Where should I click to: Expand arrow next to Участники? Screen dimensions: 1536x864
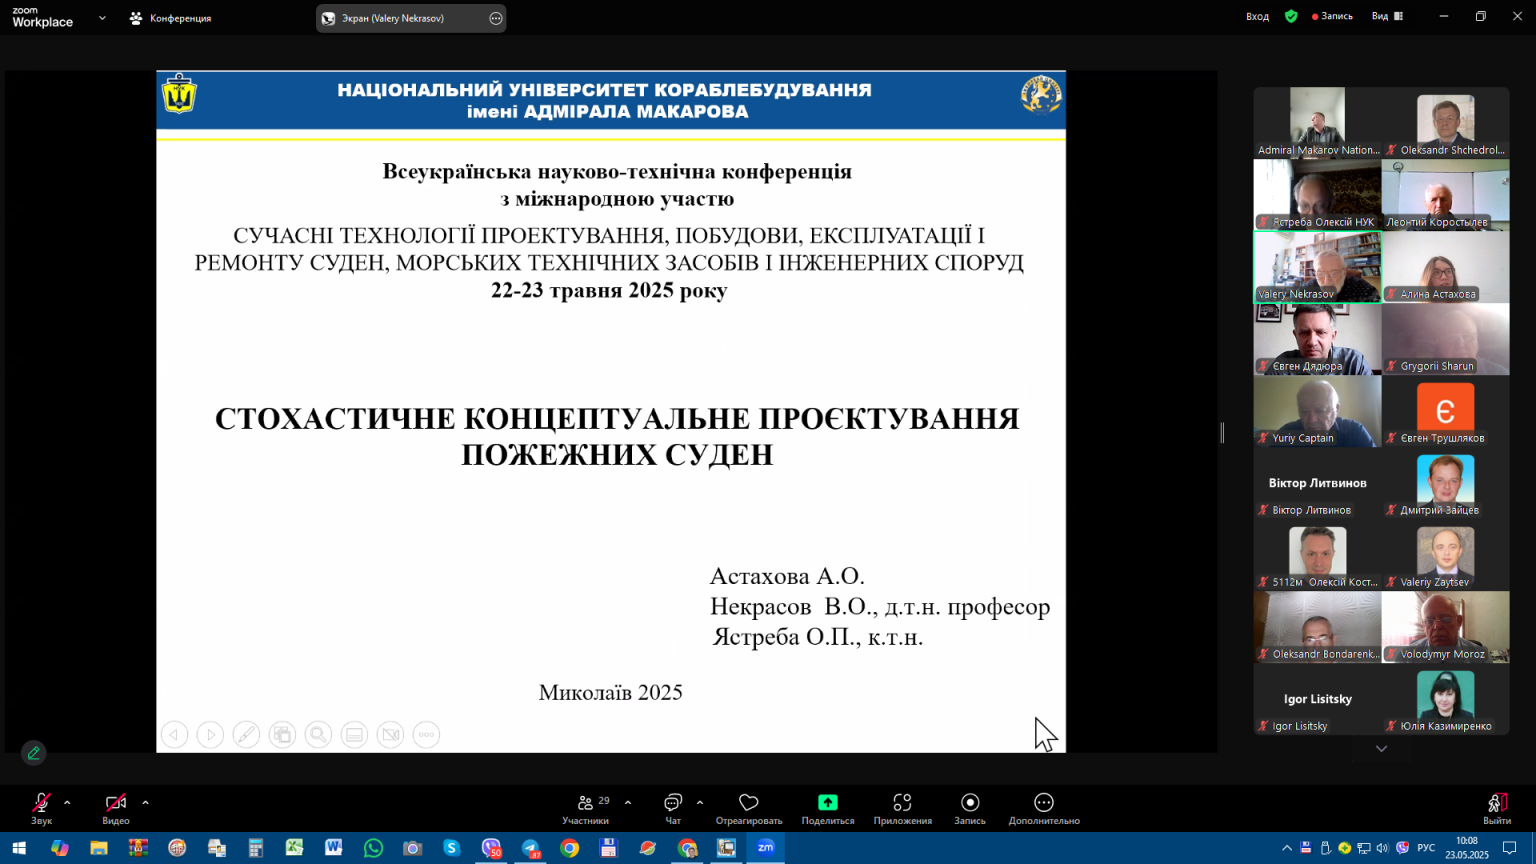pos(628,802)
